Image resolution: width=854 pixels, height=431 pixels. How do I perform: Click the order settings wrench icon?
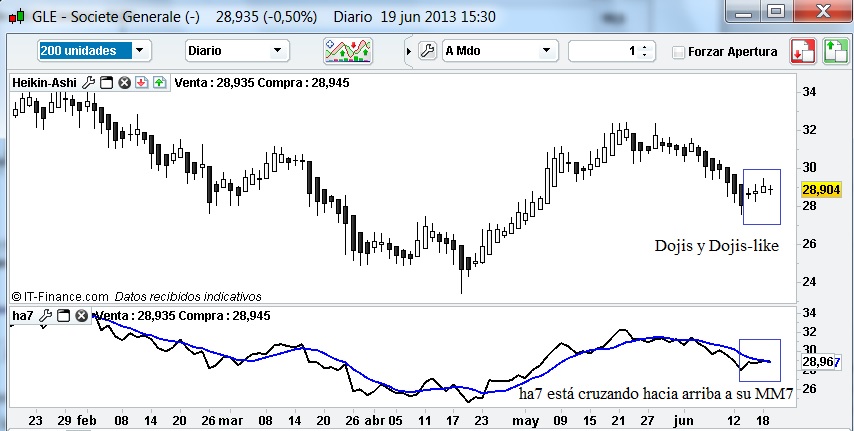click(x=428, y=51)
